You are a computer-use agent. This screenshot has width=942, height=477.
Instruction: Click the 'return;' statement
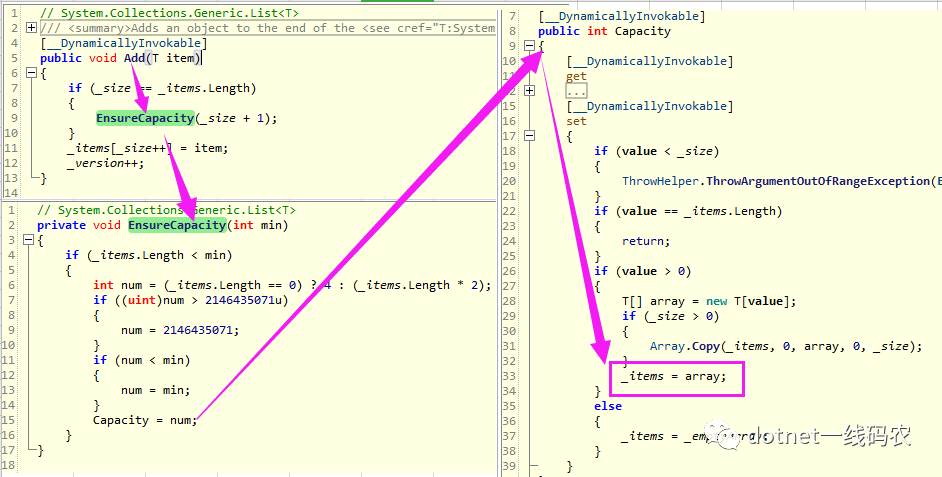646,241
